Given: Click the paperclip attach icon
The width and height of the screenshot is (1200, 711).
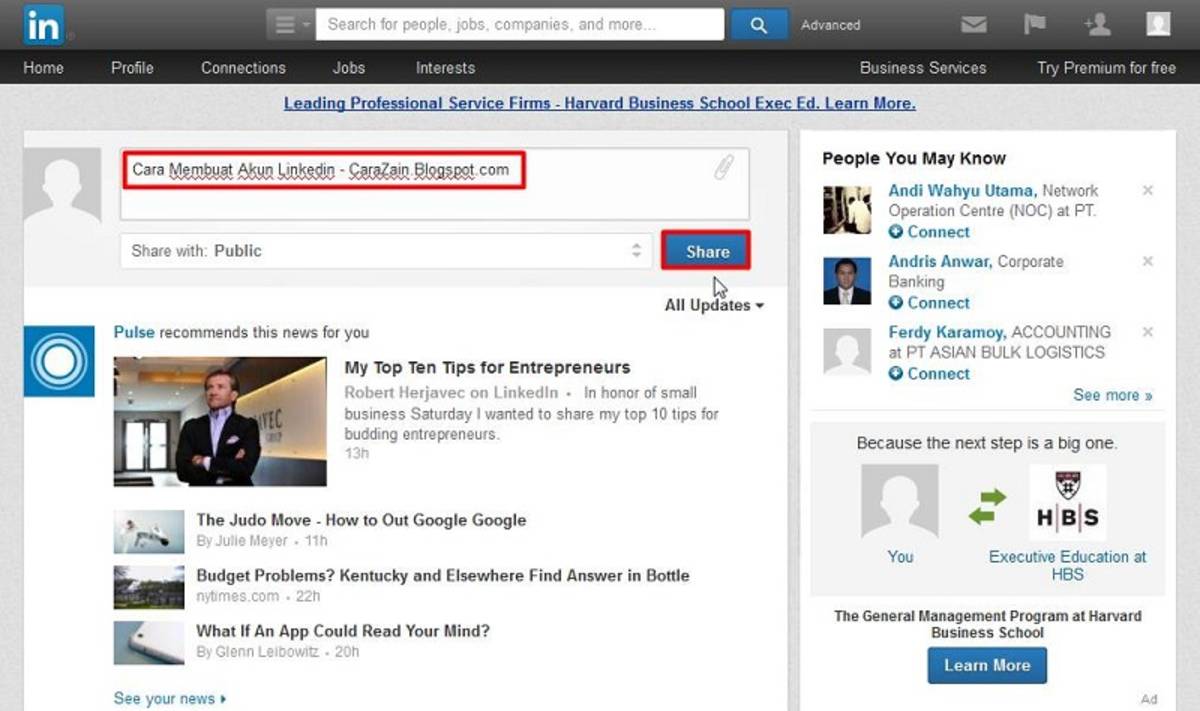Looking at the screenshot, I should tap(722, 168).
